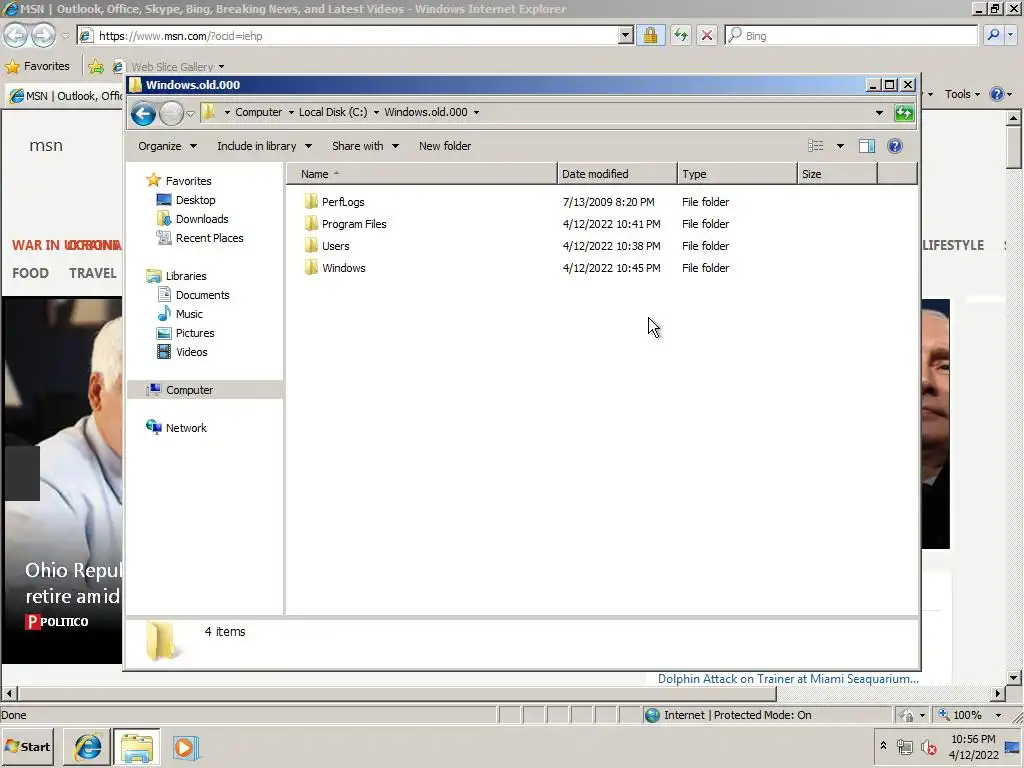Open Explorer Help icon
Image resolution: width=1024 pixels, height=768 pixels.
pyautogui.click(x=895, y=146)
